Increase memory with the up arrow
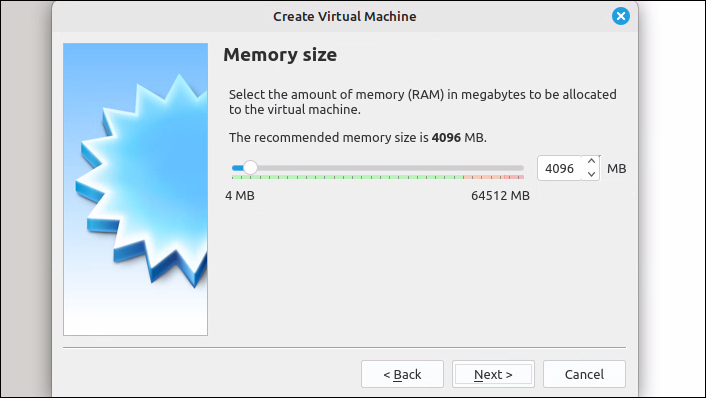The width and height of the screenshot is (706, 398). [591, 161]
